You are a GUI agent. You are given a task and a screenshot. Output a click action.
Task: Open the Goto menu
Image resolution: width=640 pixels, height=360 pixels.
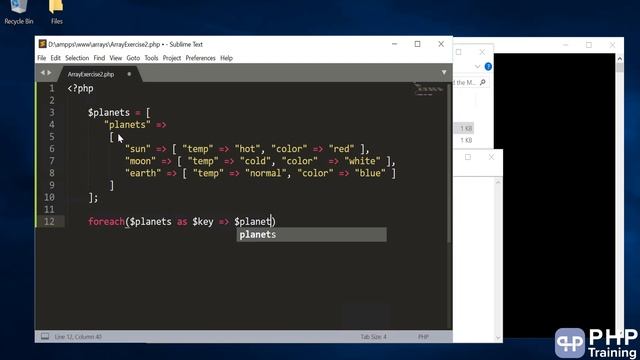point(133,58)
